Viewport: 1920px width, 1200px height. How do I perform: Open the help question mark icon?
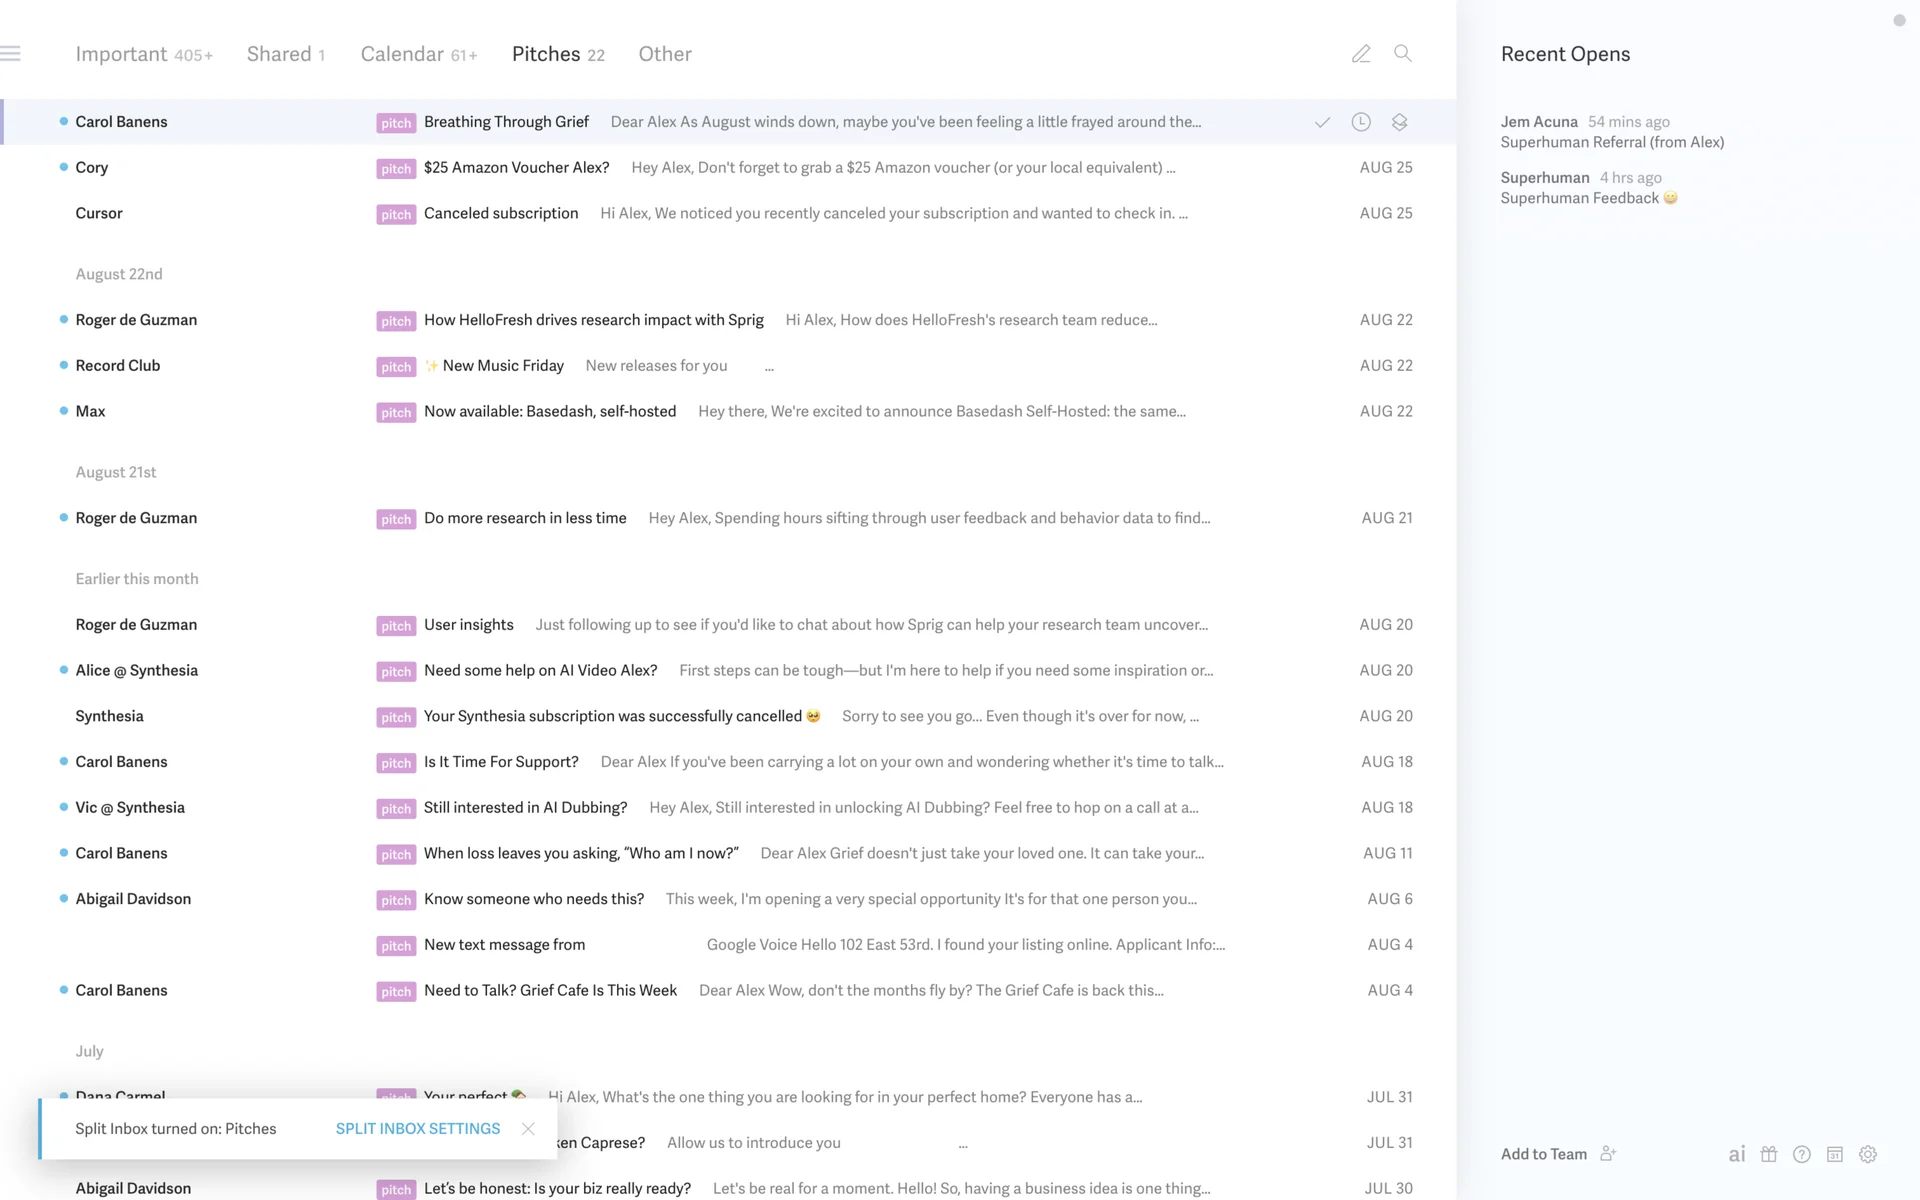[1802, 1154]
